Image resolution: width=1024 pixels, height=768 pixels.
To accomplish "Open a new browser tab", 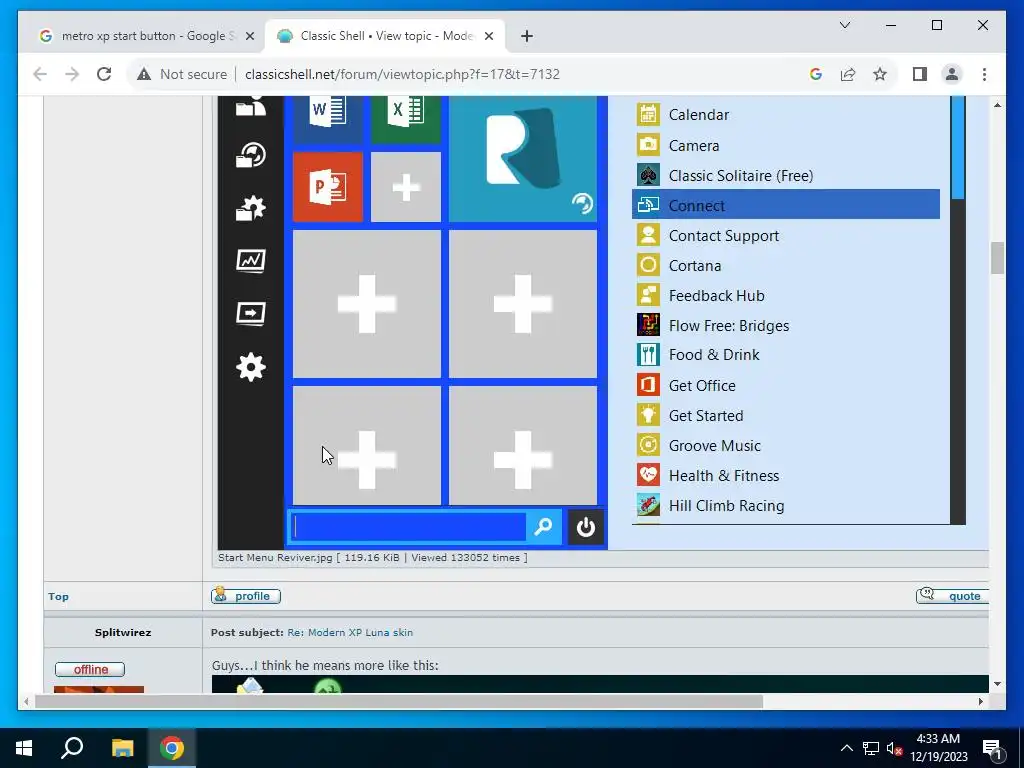I will click(527, 36).
